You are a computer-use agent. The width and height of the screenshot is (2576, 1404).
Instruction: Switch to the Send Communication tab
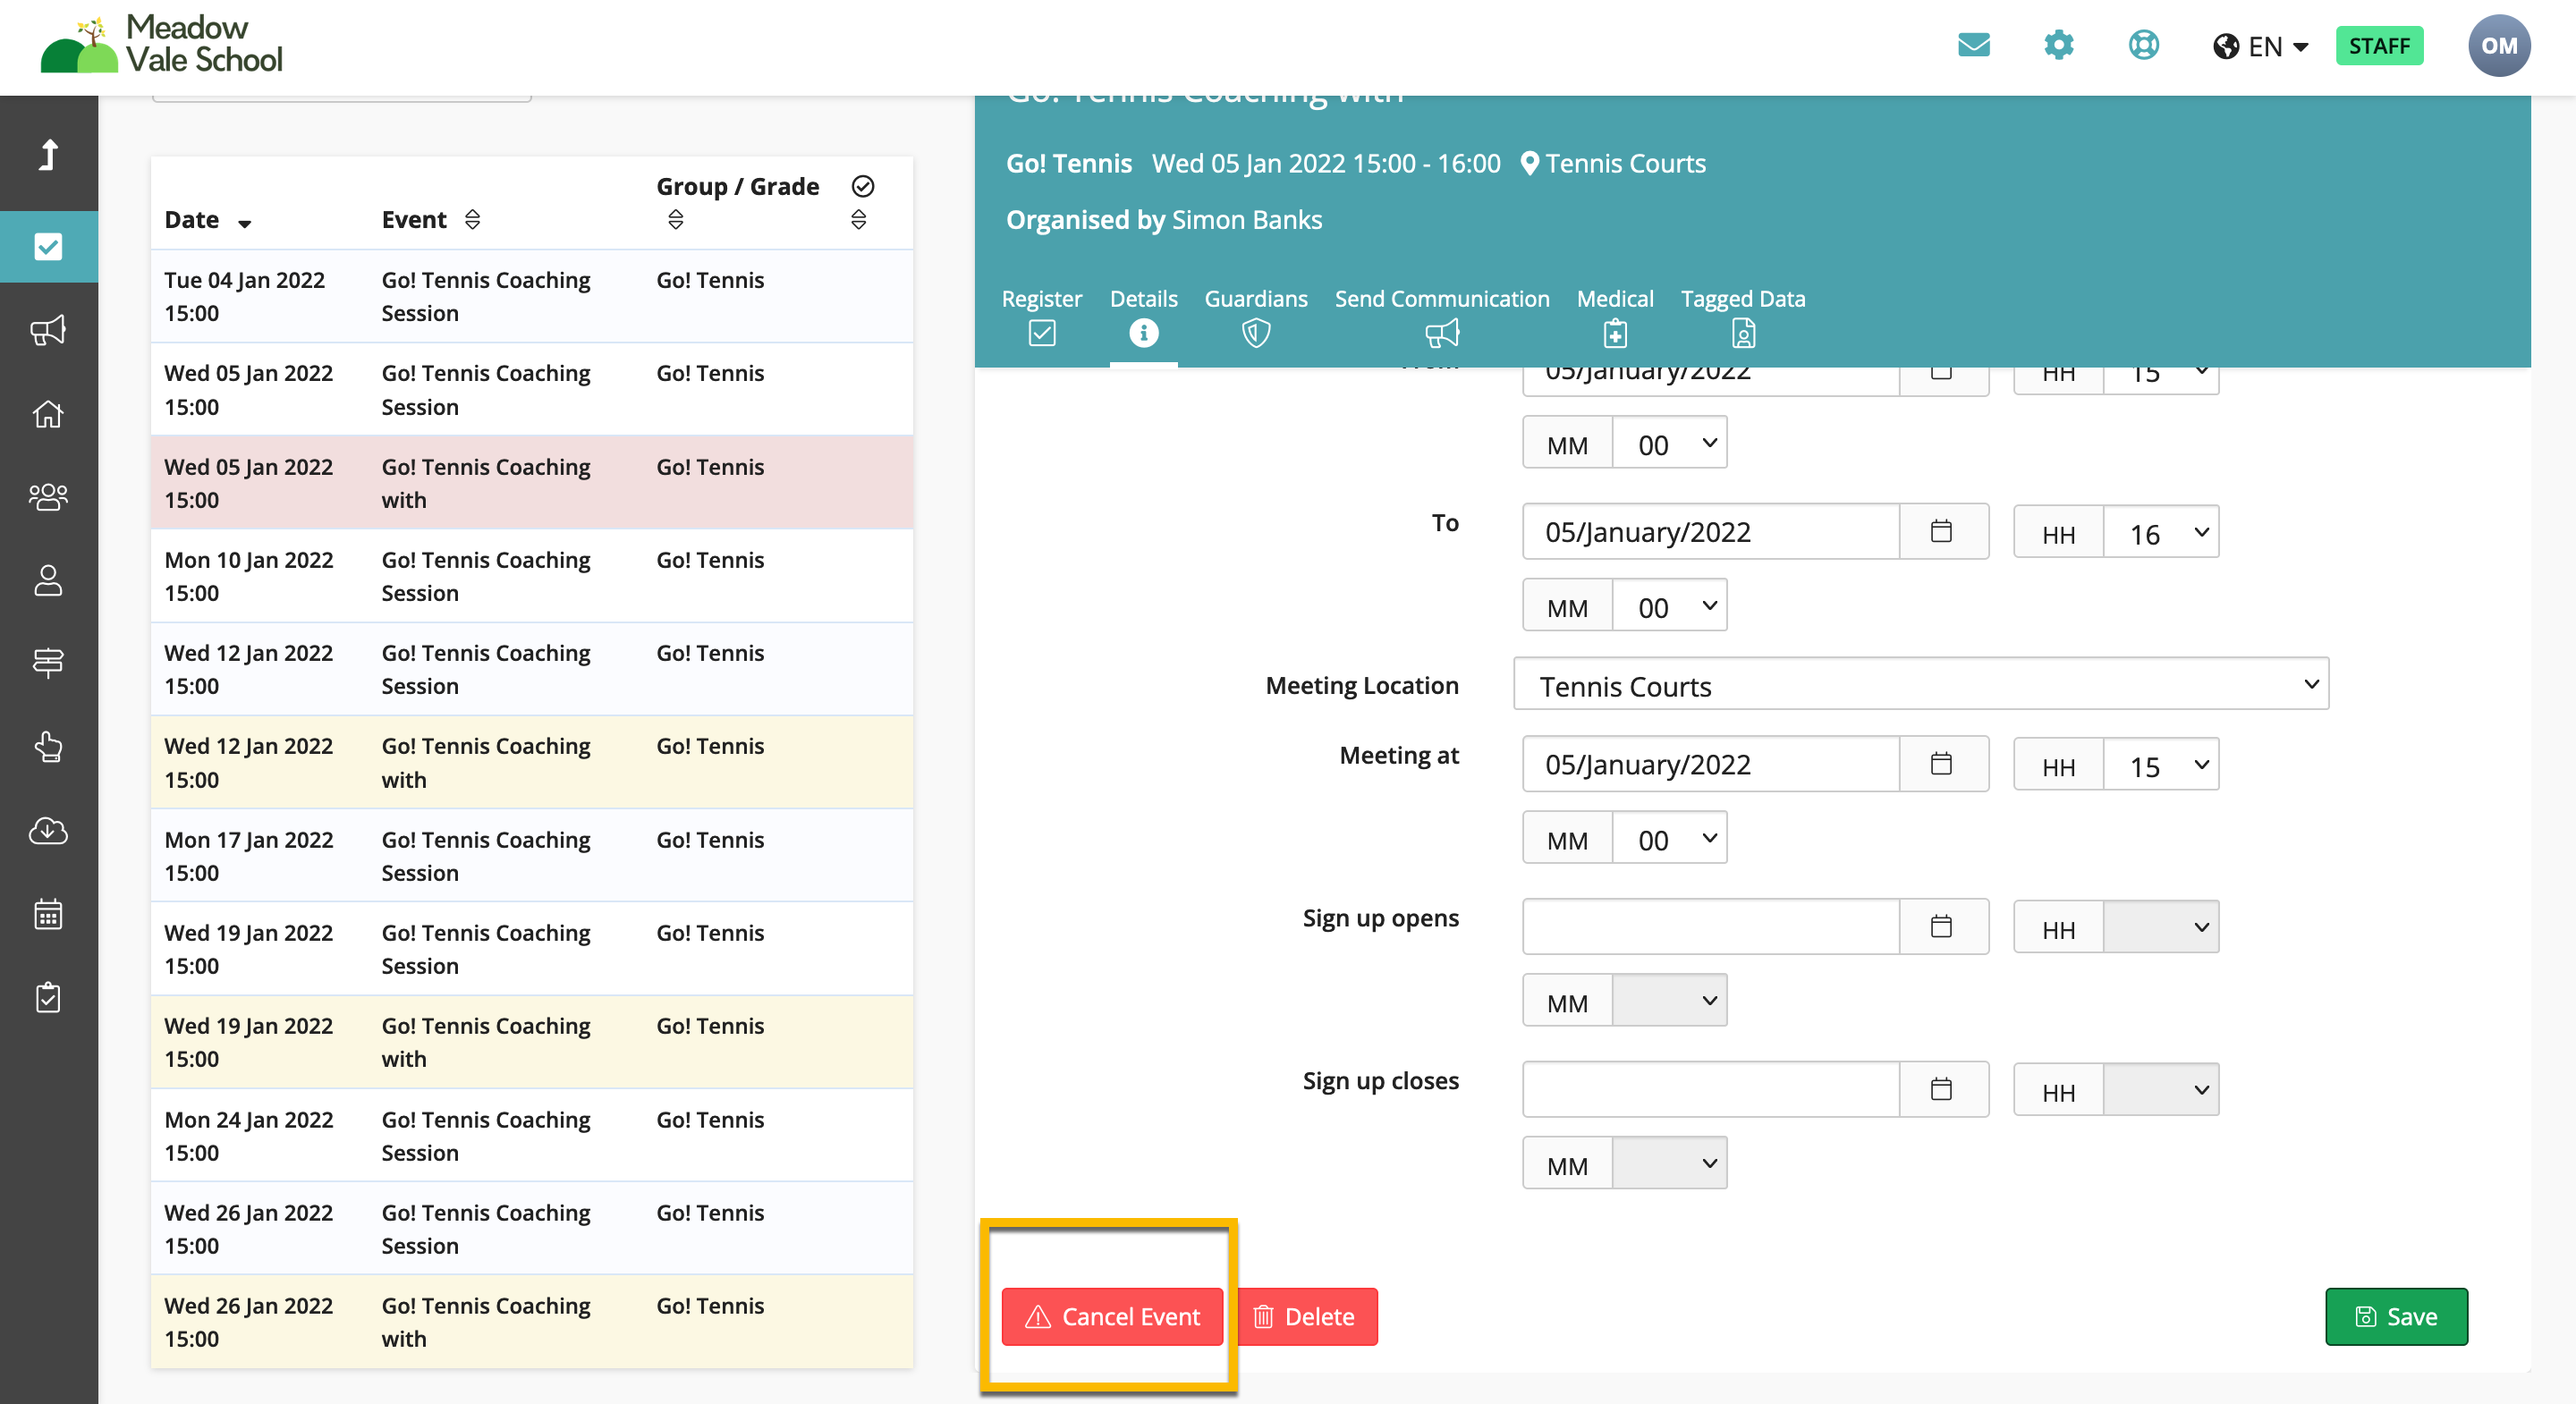pos(1441,316)
